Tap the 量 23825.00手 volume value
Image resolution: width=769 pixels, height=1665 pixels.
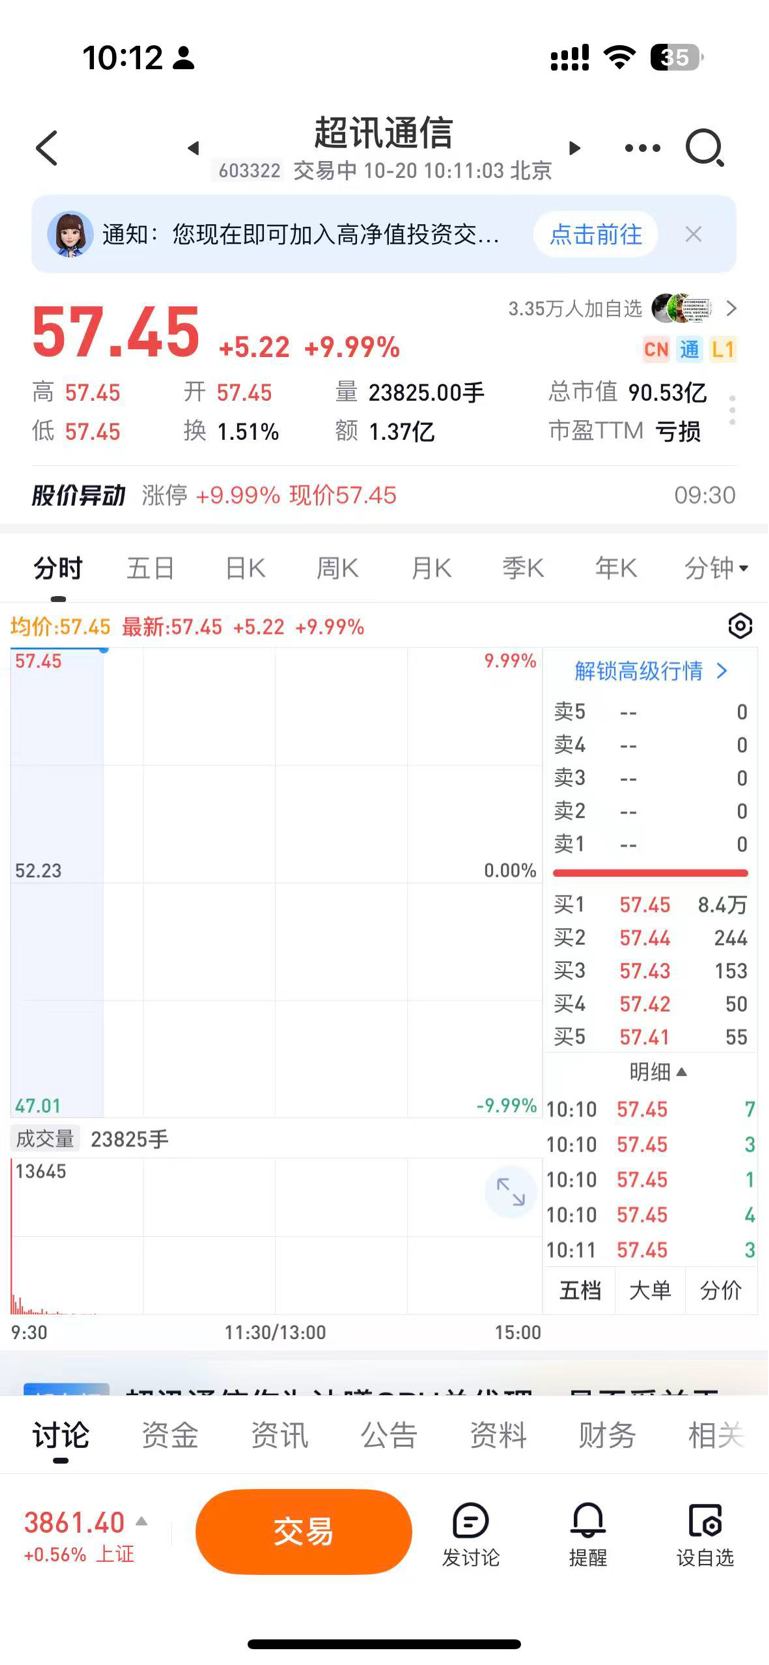pos(427,392)
